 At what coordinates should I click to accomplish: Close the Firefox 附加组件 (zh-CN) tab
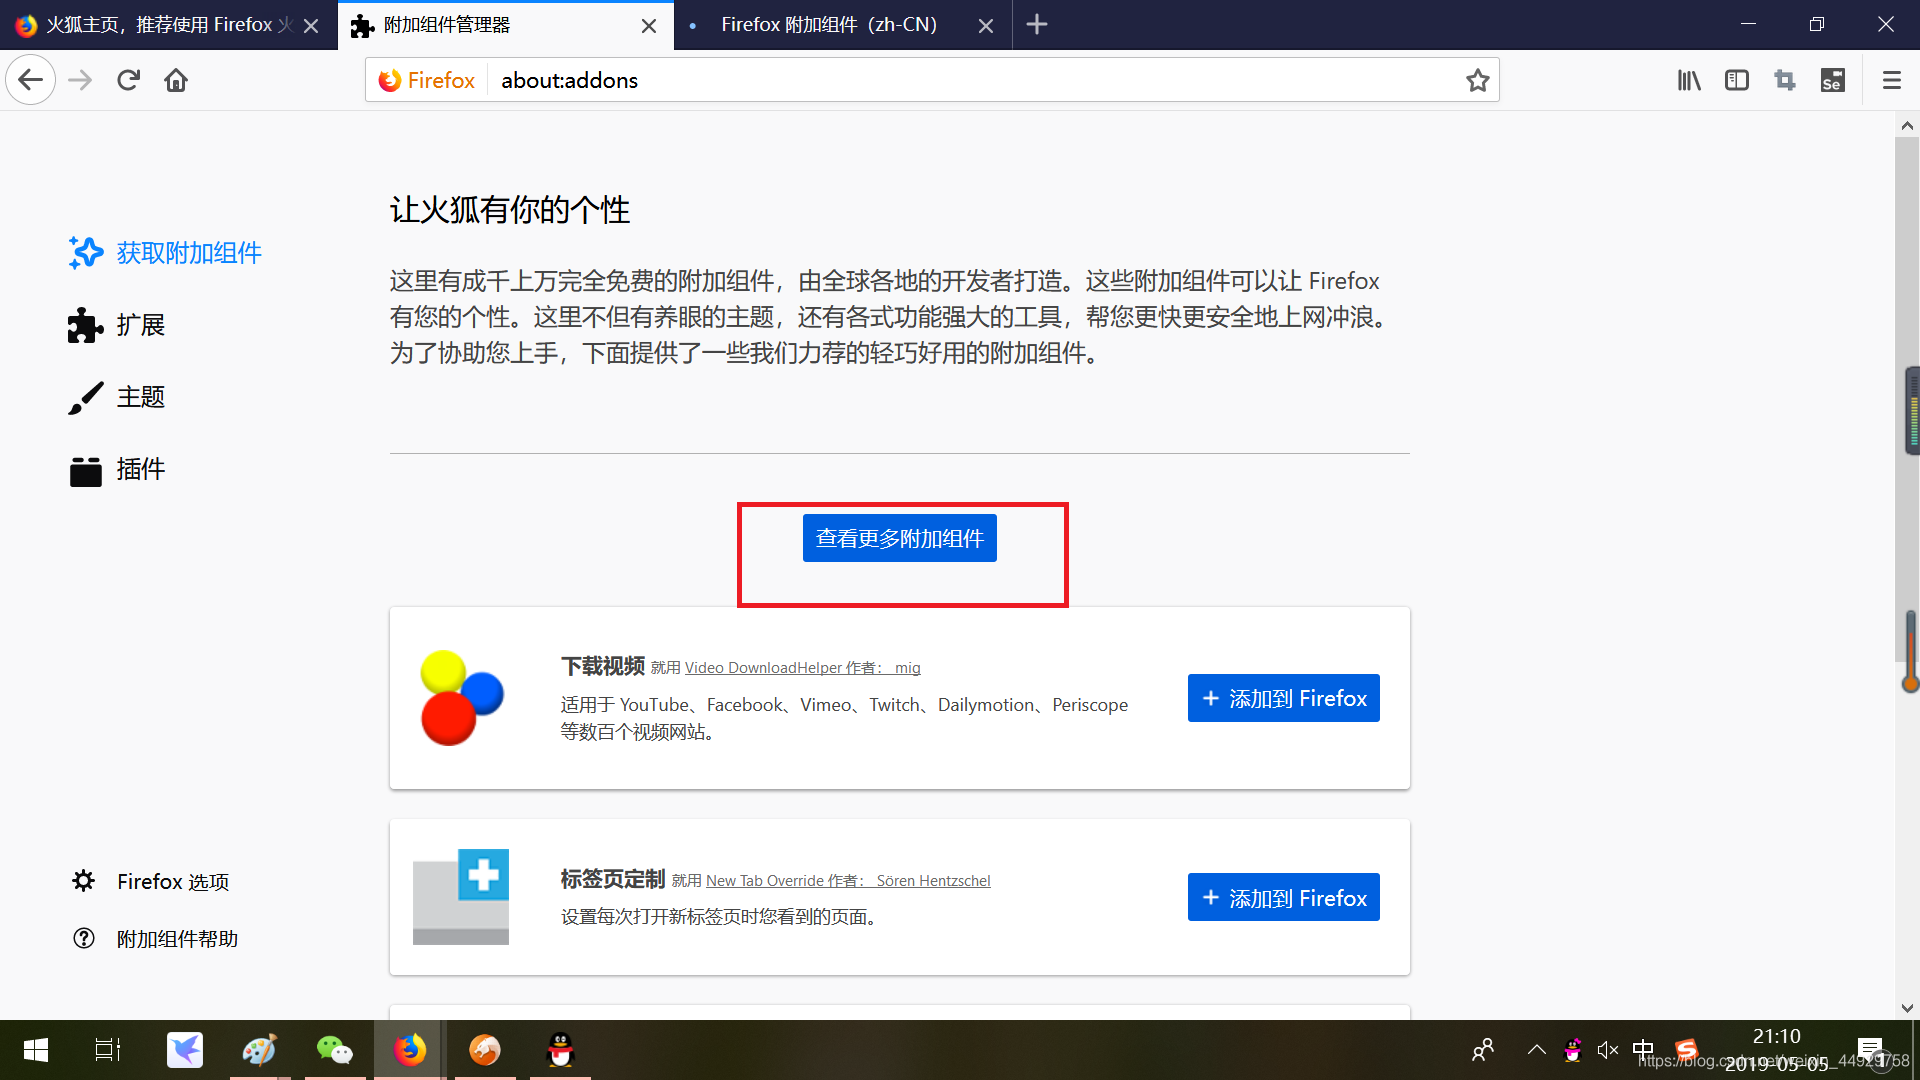[x=986, y=26]
